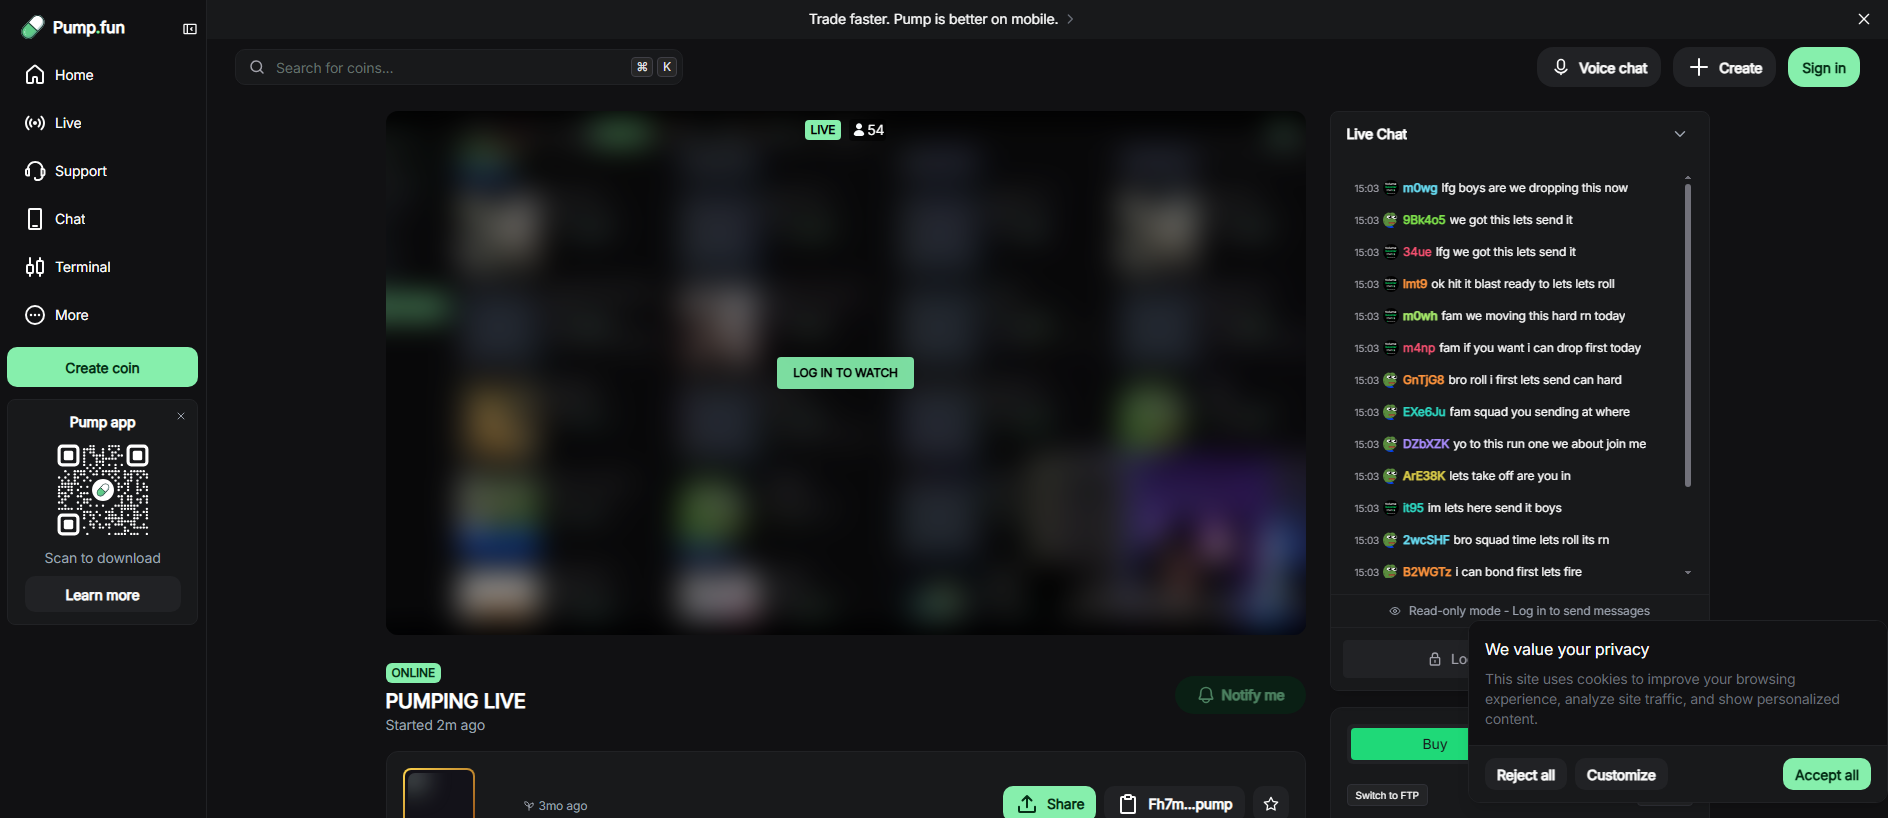Click username GnTjG8 in chat
This screenshot has height=818, width=1888.
pos(1423,380)
